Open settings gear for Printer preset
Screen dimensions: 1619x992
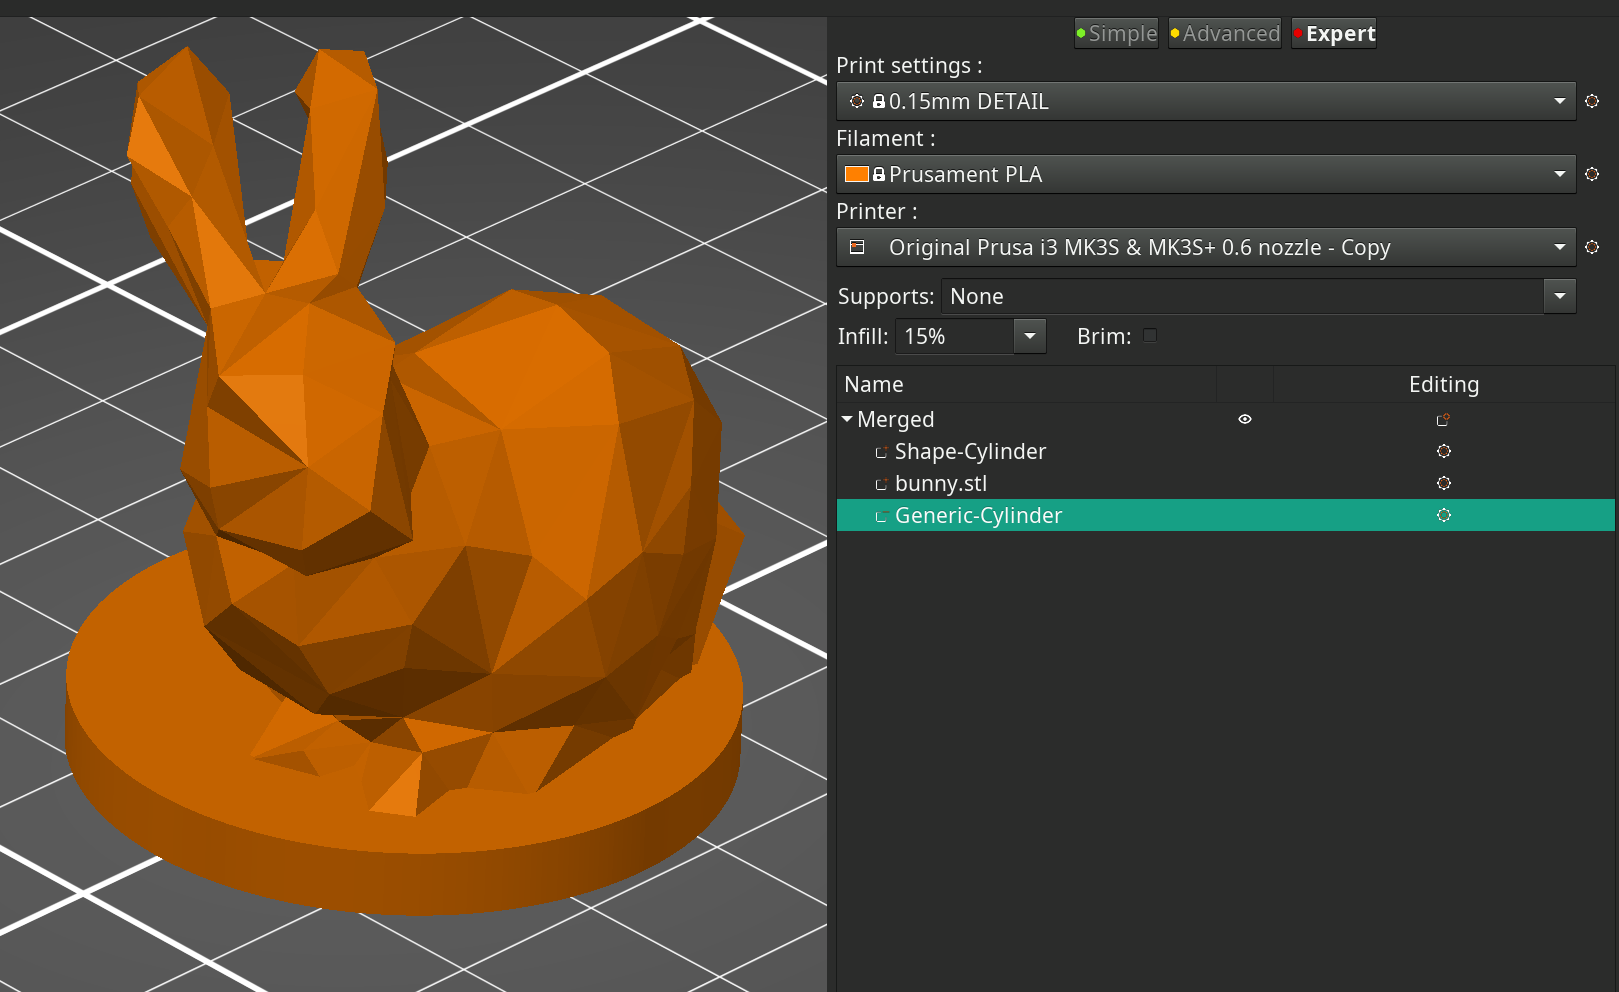point(1592,247)
